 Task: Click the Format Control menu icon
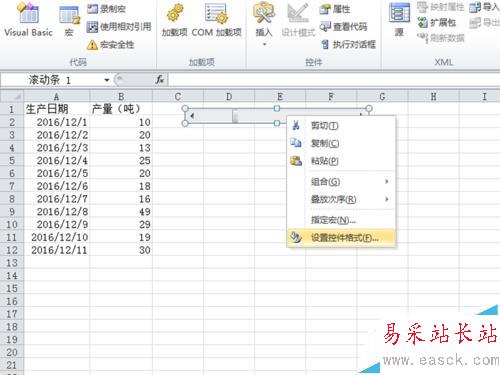tap(296, 238)
